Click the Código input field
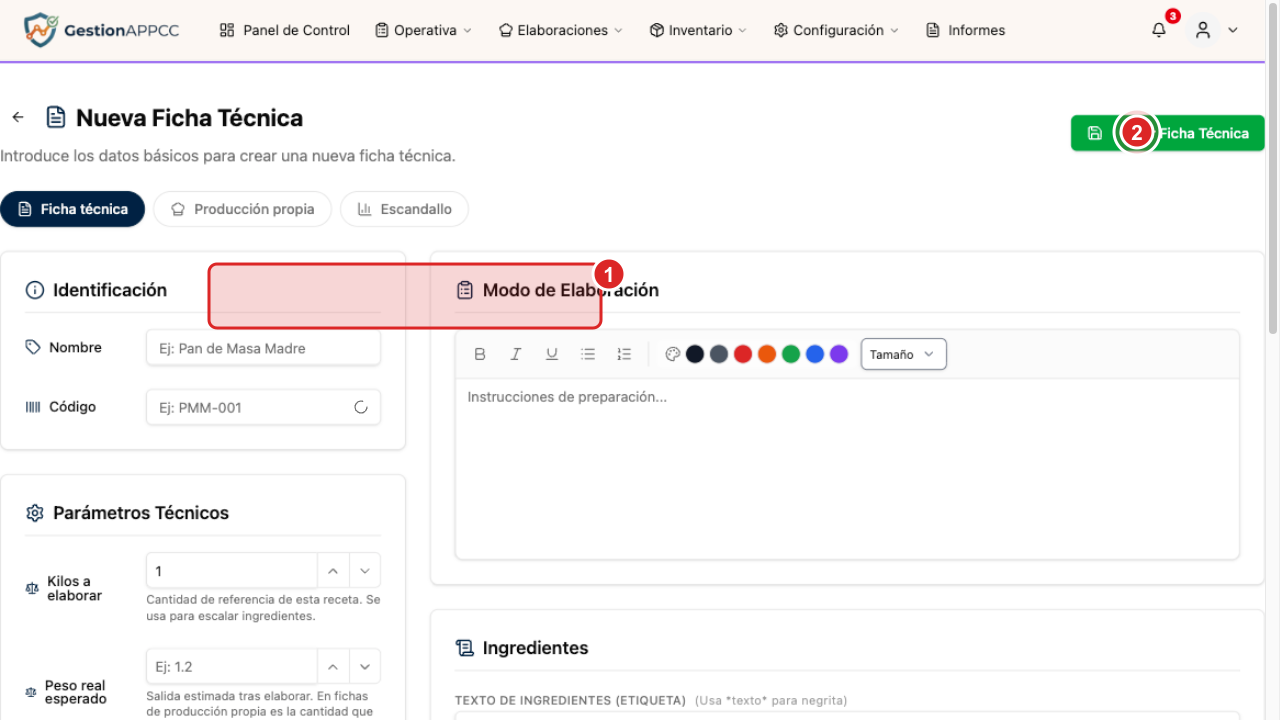Image resolution: width=1280 pixels, height=720 pixels. (263, 407)
